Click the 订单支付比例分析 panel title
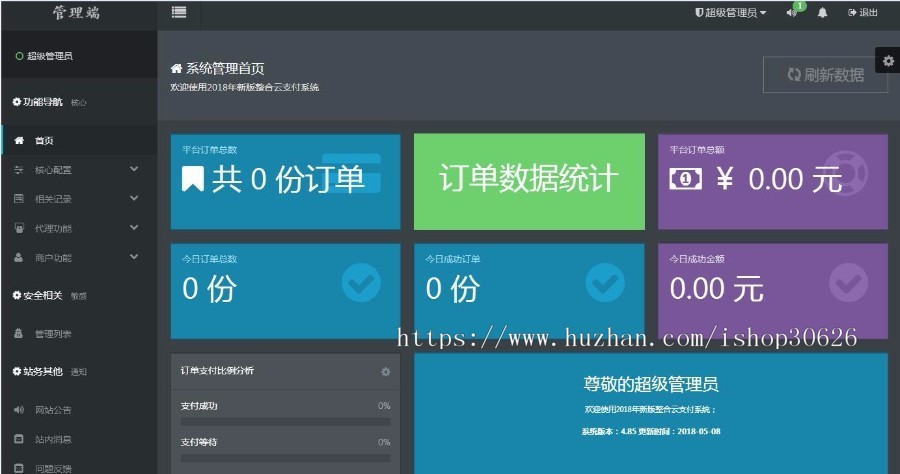The height and width of the screenshot is (474, 900). [x=217, y=371]
